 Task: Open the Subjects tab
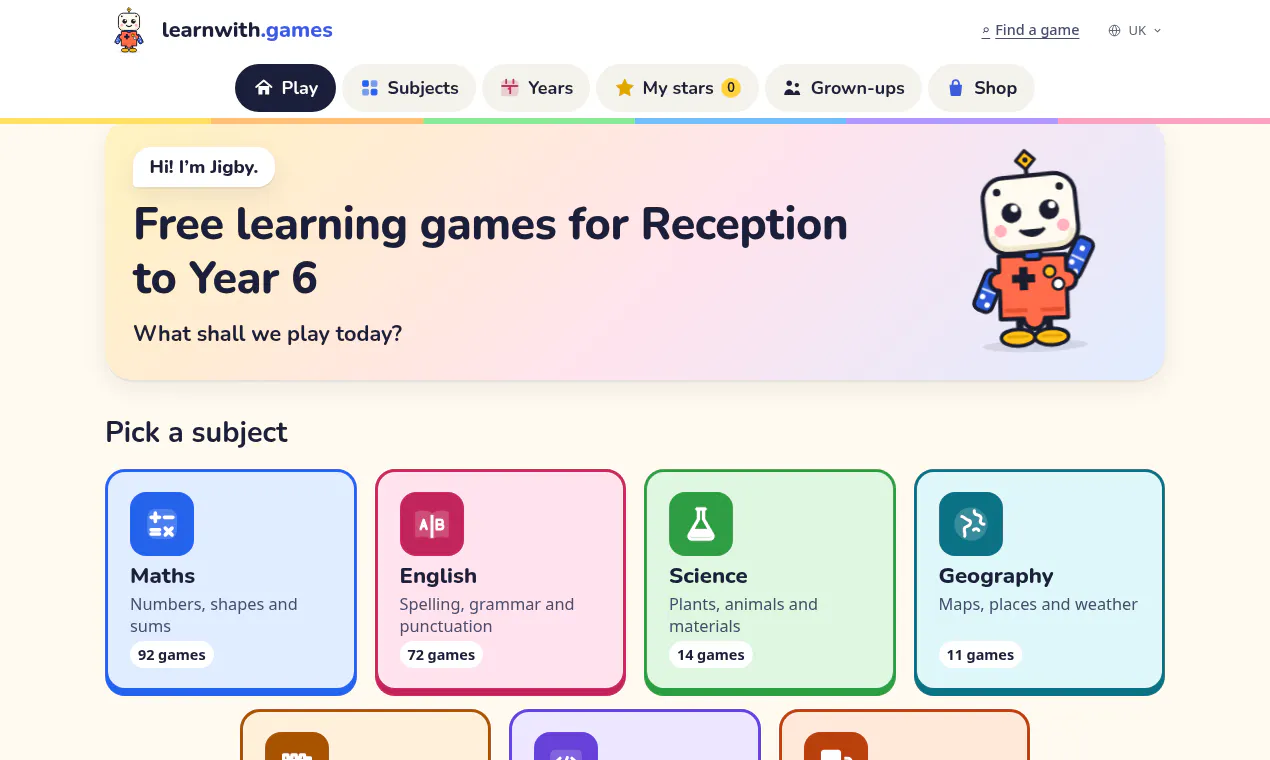tap(410, 88)
